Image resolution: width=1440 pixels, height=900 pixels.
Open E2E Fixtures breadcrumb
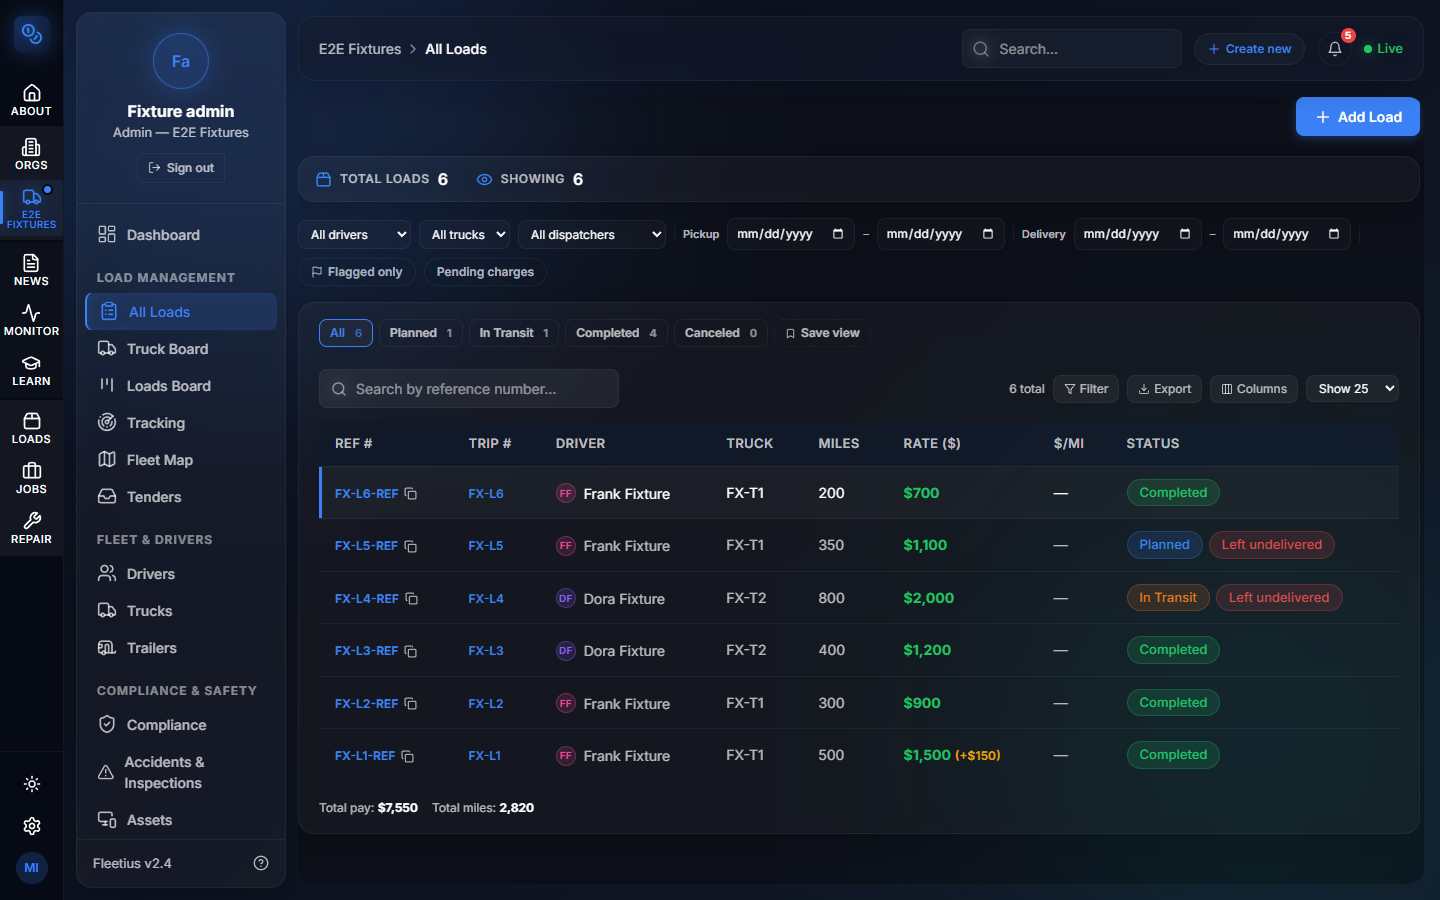coord(360,49)
